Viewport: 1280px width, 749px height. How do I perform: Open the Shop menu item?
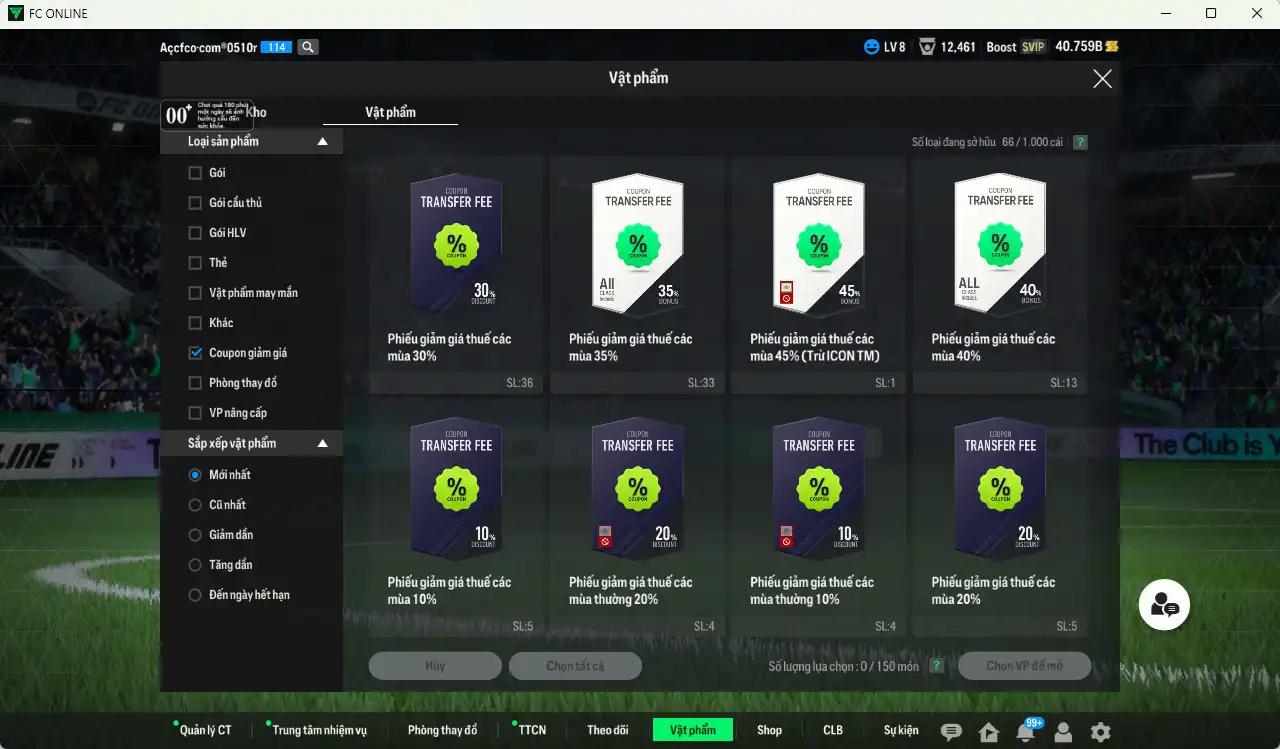[x=769, y=730]
